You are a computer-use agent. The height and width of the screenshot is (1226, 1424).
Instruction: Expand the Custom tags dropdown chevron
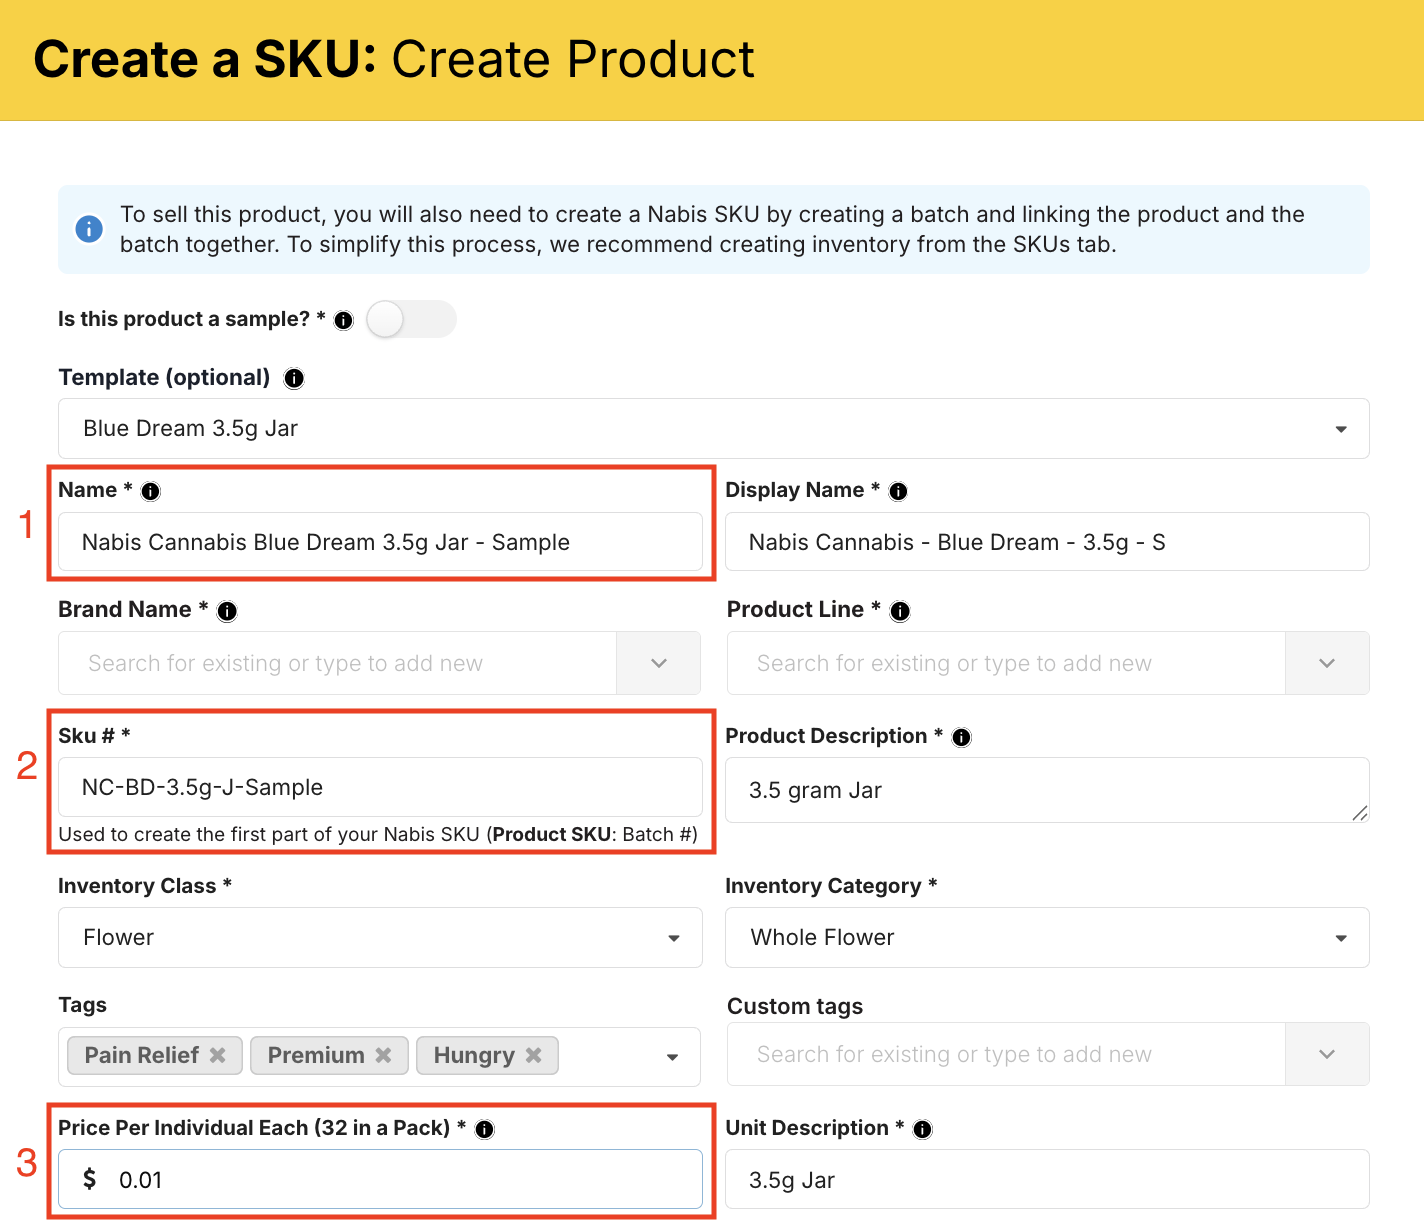[x=1326, y=1054]
